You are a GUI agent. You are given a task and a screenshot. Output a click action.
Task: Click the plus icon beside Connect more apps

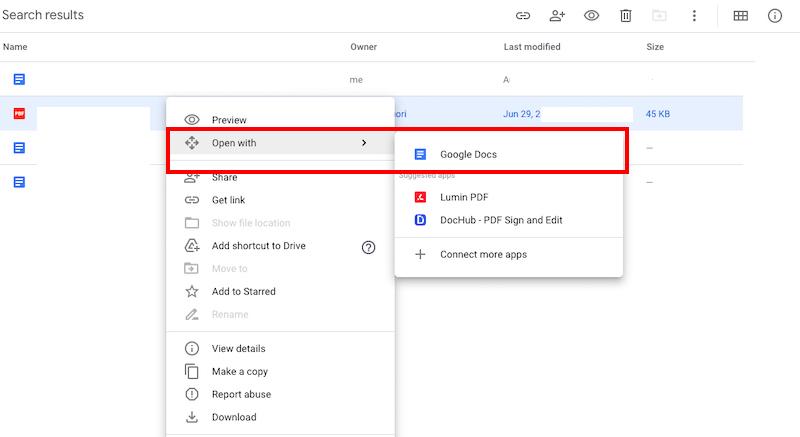[420, 254]
